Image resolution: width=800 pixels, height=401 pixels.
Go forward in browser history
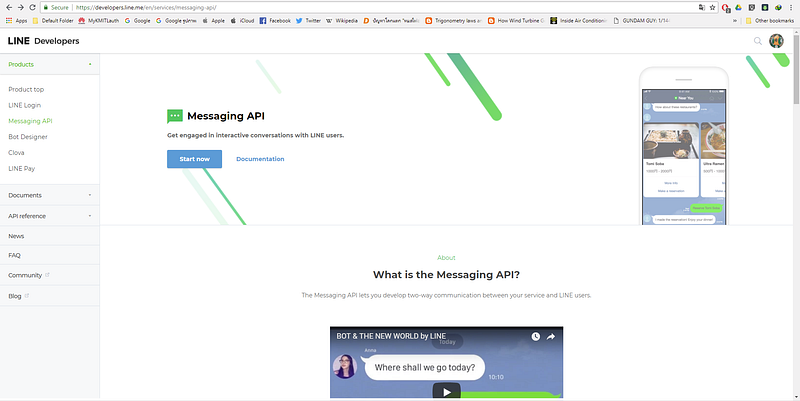[20, 7]
